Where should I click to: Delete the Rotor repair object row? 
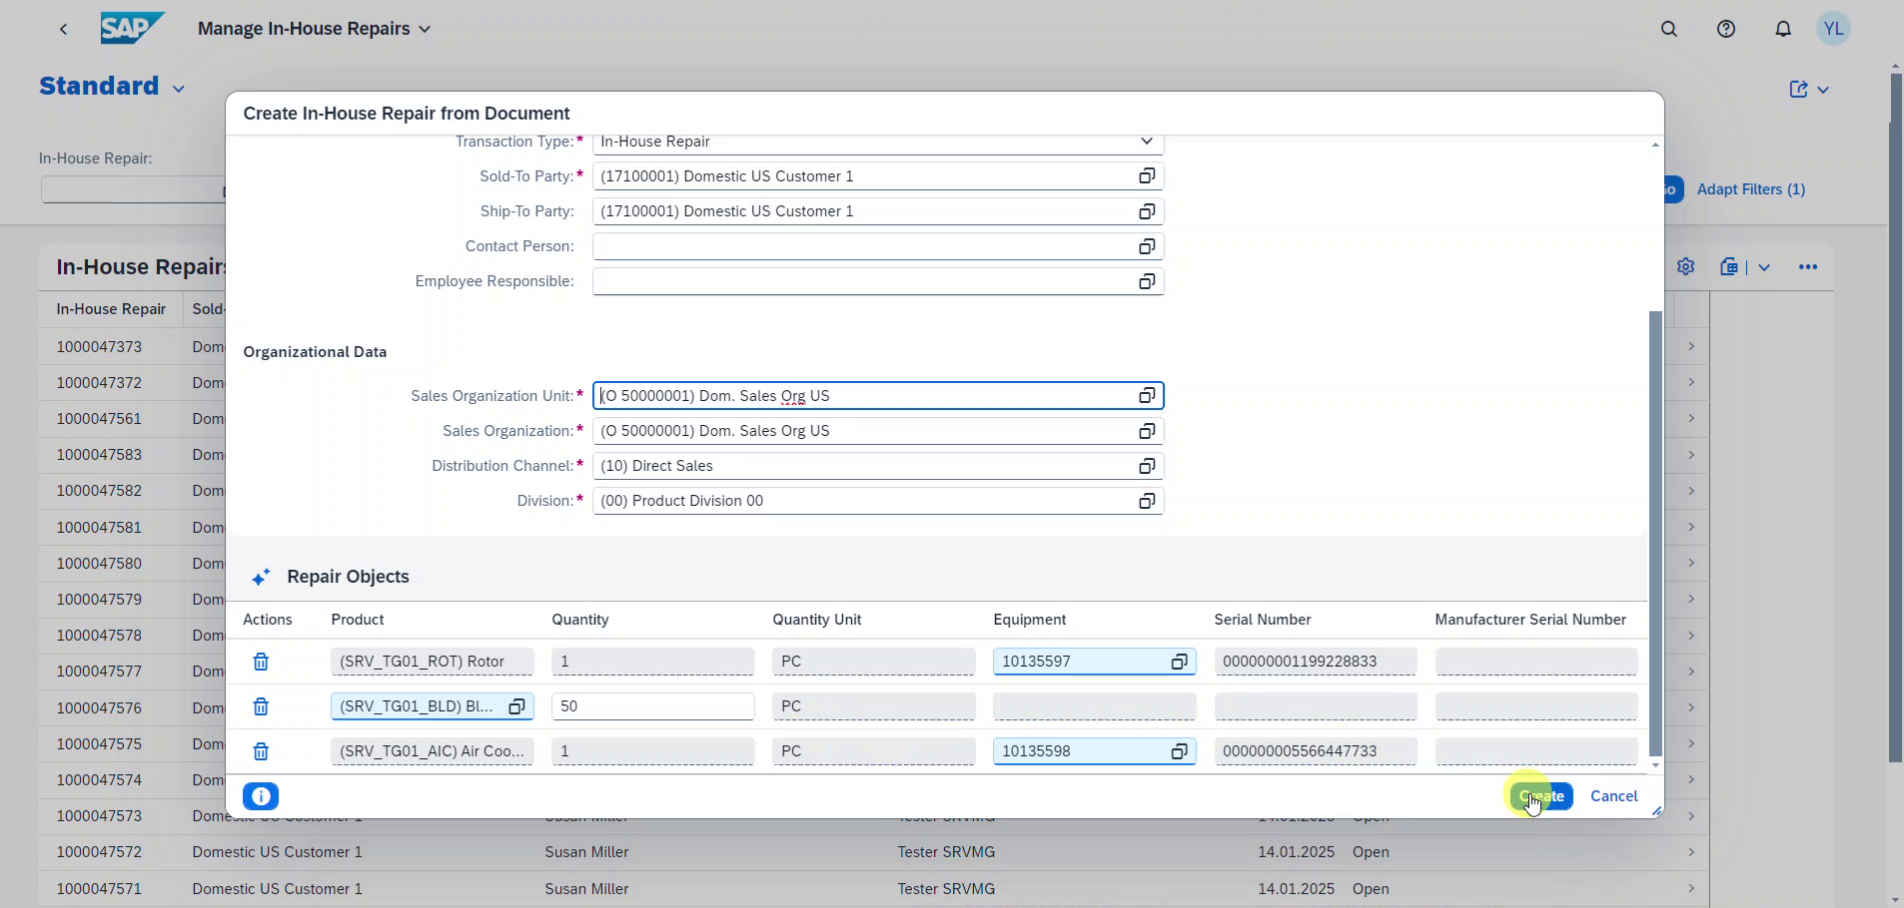coord(261,662)
